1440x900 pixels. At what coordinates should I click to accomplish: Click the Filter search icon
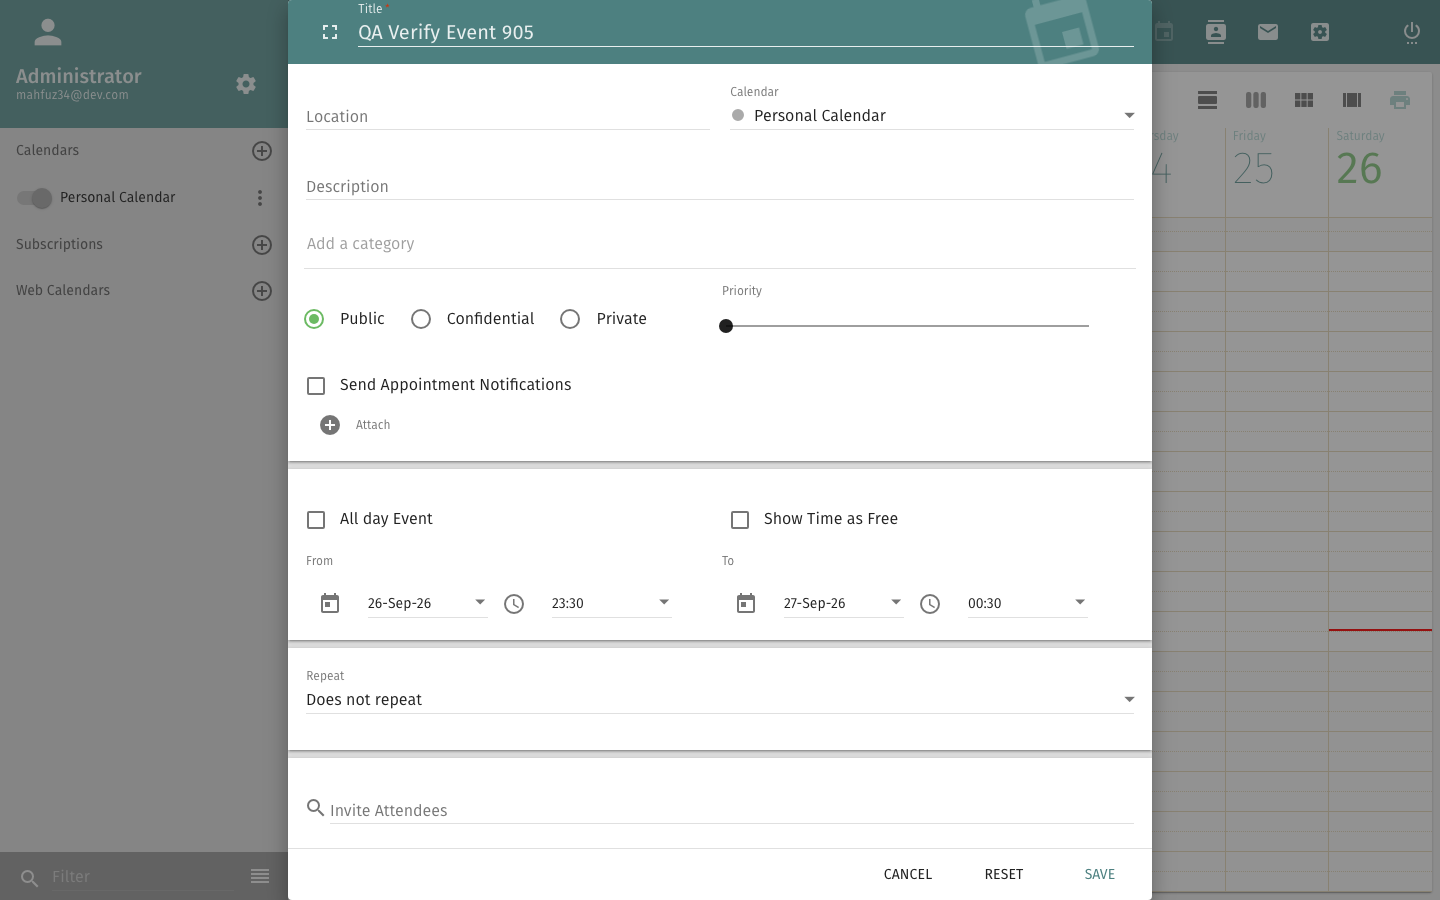point(30,878)
